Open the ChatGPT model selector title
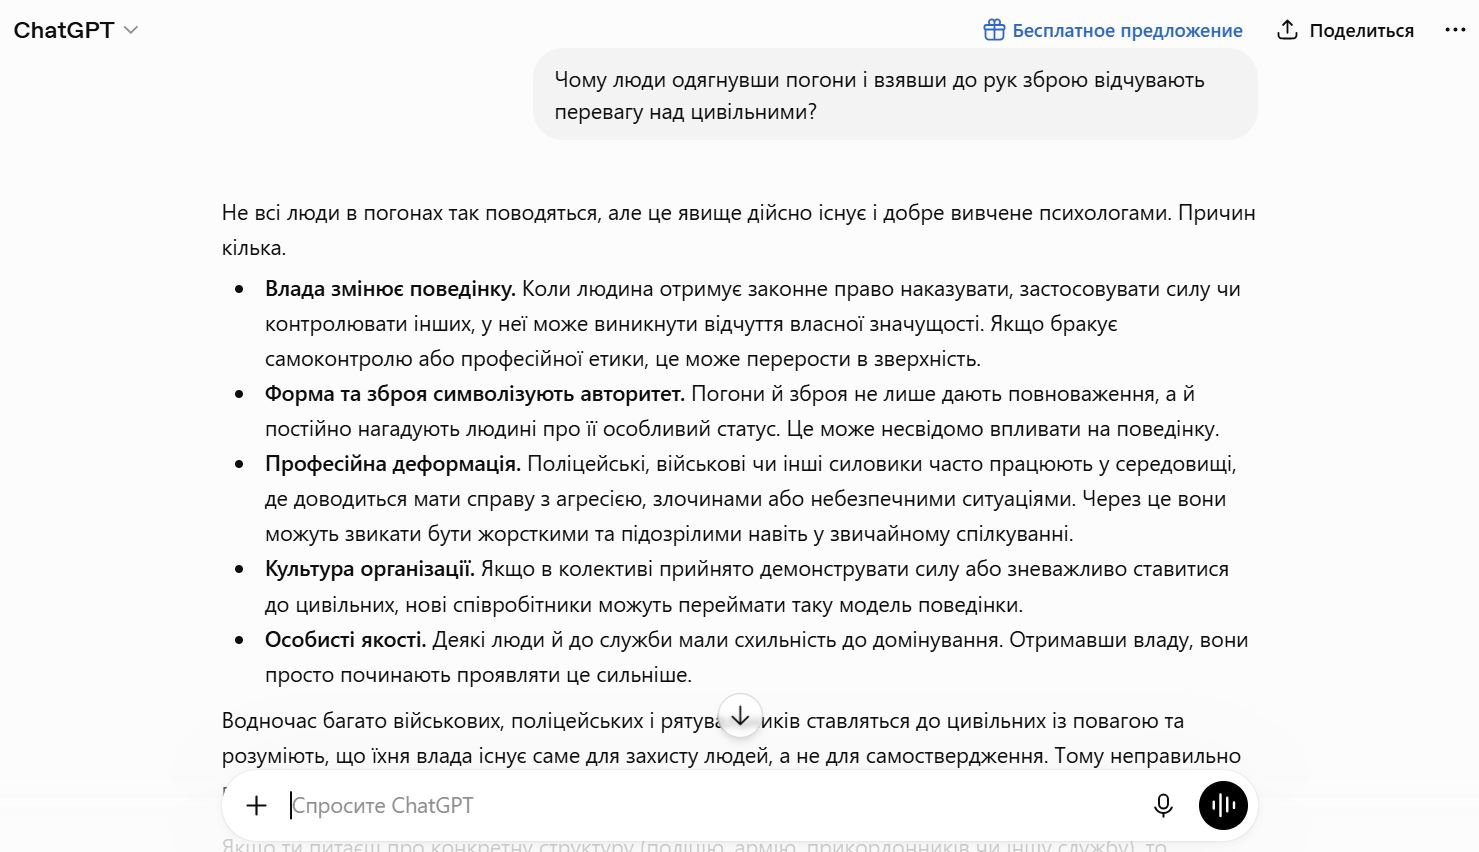 click(x=64, y=30)
